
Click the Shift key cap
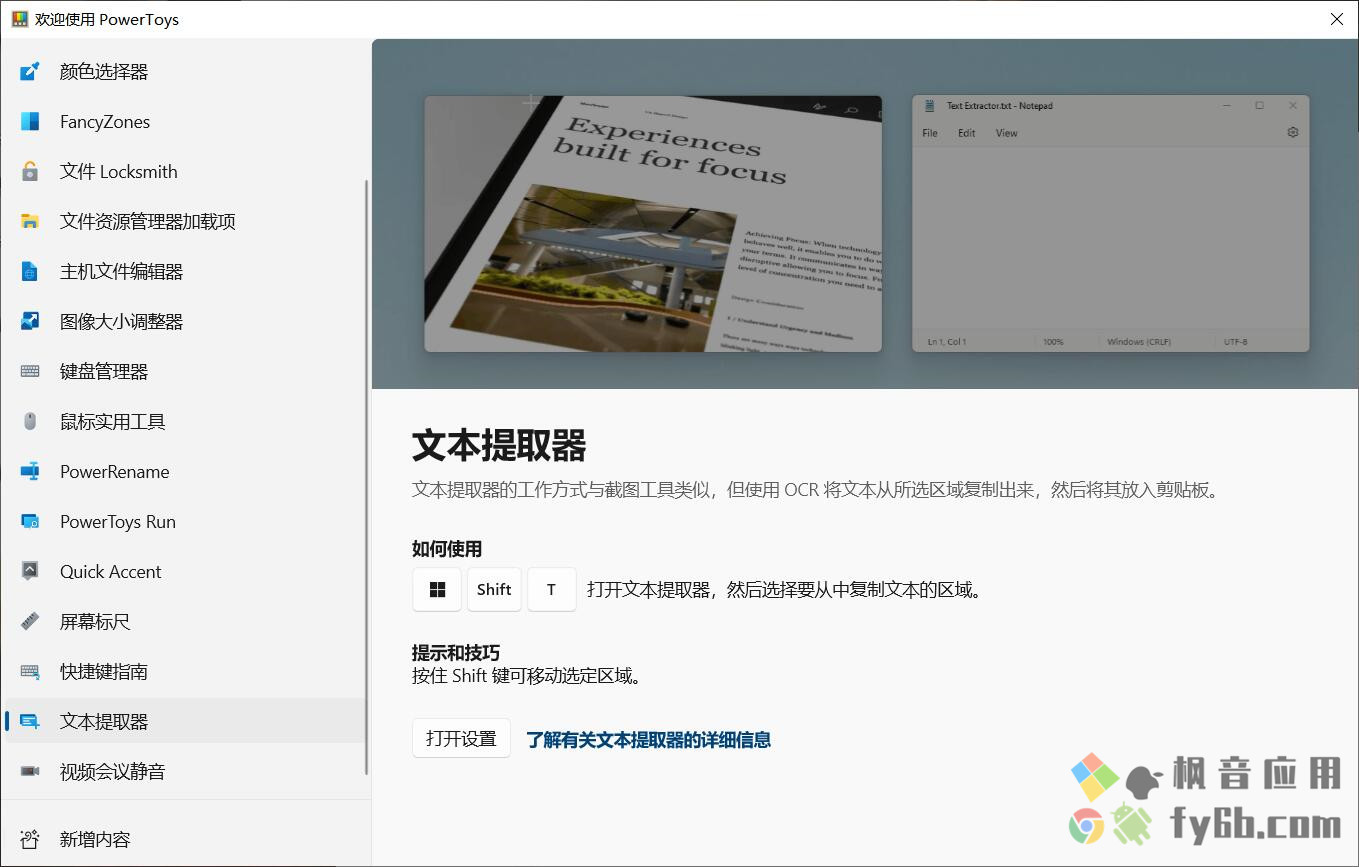[x=494, y=589]
